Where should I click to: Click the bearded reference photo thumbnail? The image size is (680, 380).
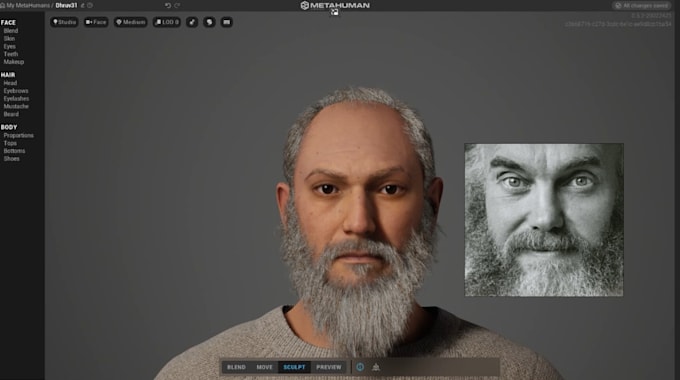tap(544, 220)
